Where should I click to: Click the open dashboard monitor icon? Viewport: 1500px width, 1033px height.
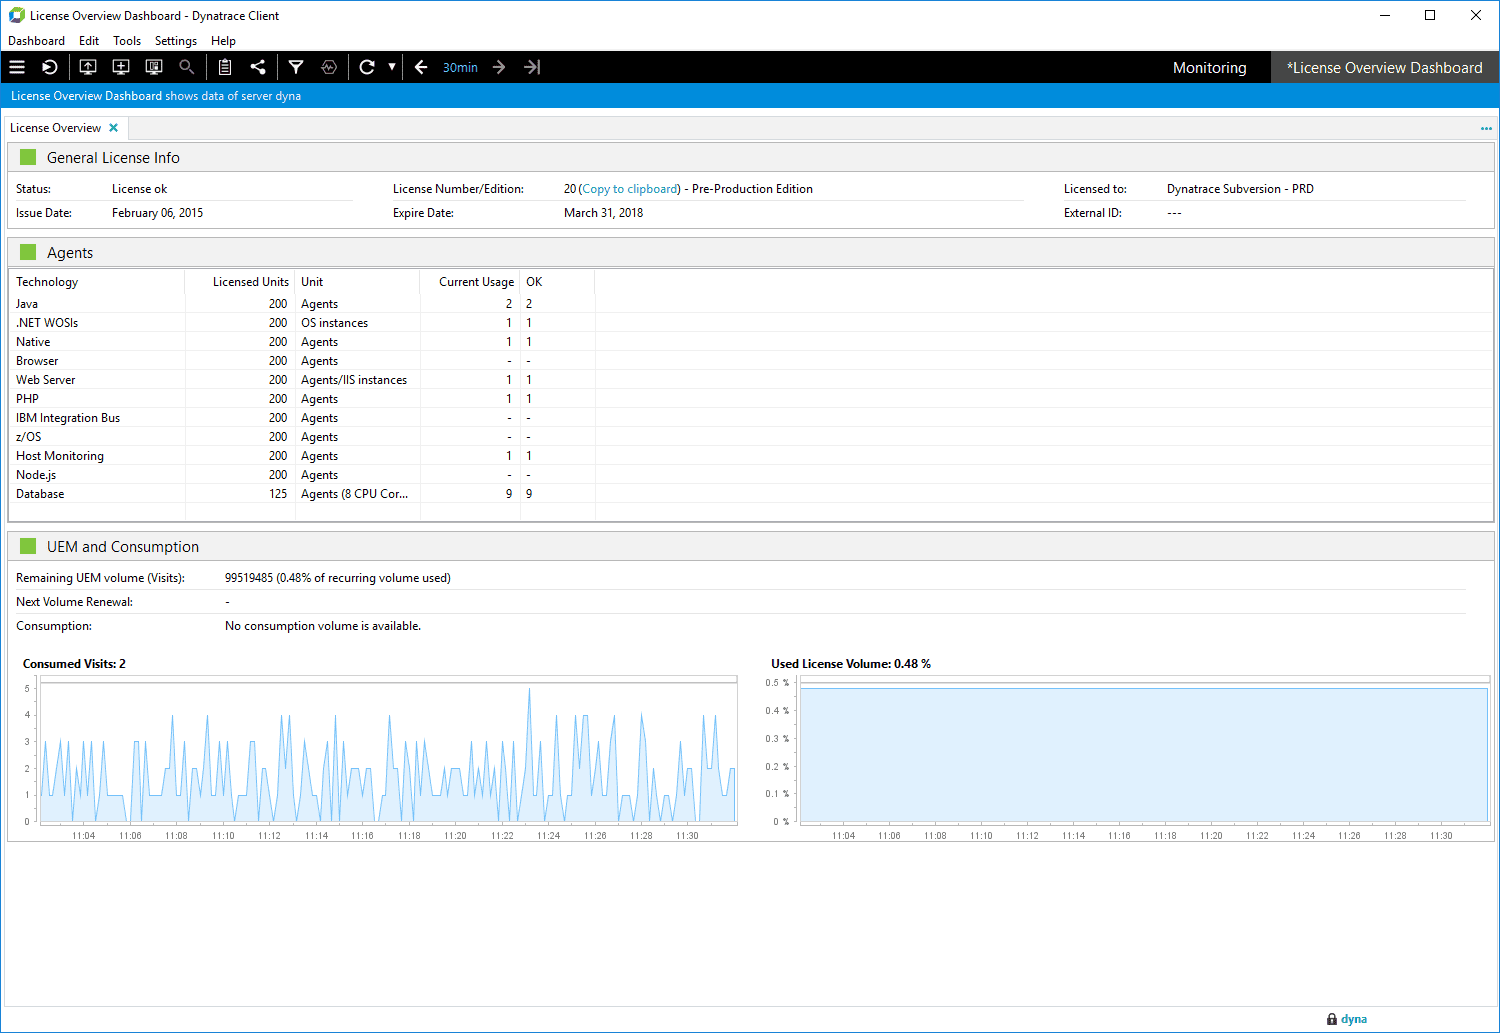(88, 67)
